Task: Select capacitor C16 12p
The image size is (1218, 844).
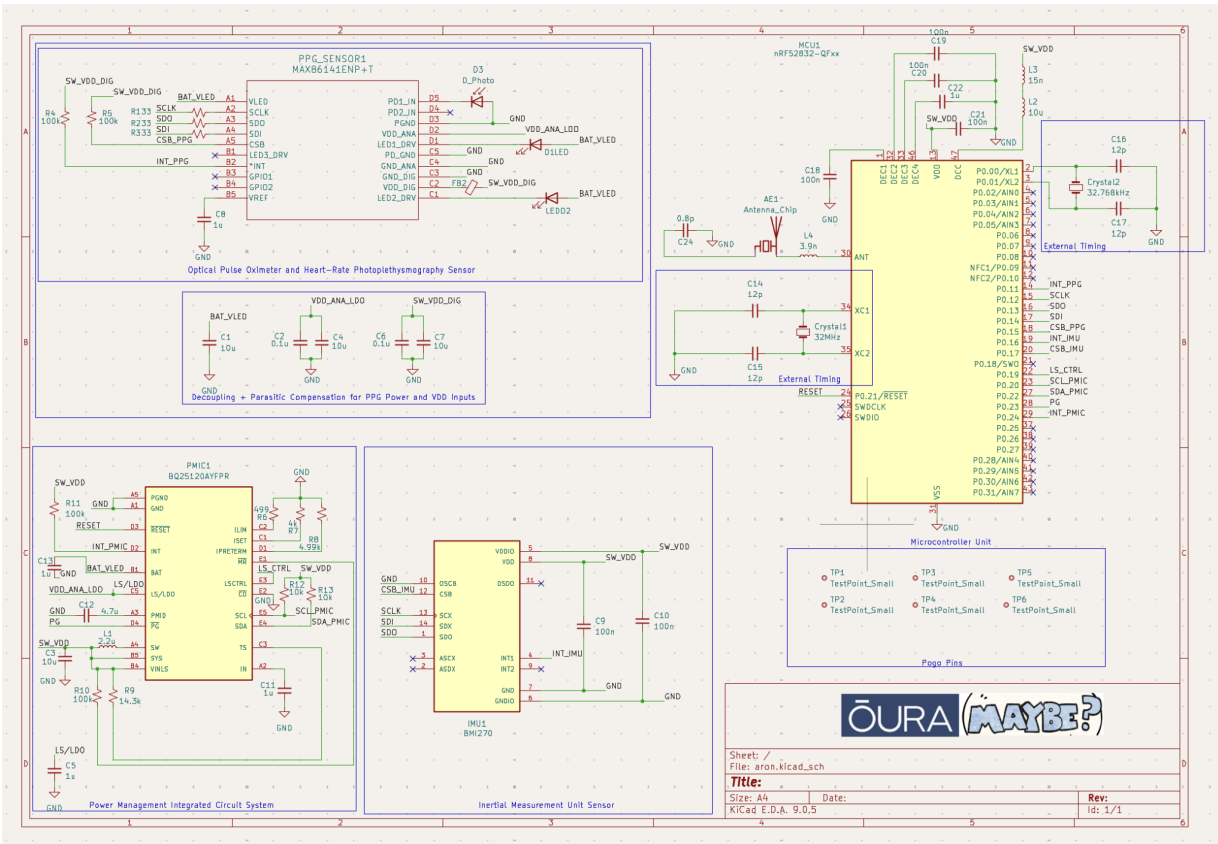Action: (x=1119, y=165)
